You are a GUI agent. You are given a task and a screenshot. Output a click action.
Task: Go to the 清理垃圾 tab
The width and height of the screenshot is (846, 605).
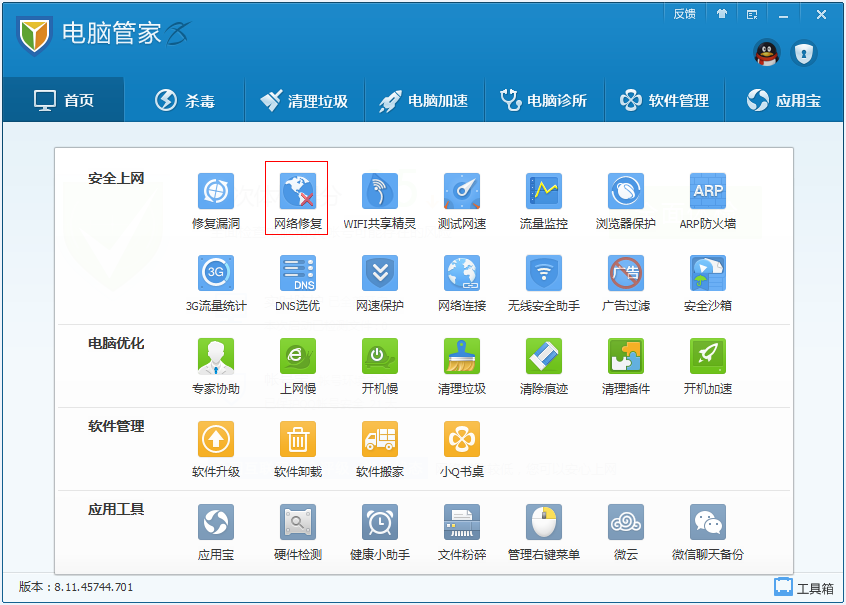[x=303, y=100]
